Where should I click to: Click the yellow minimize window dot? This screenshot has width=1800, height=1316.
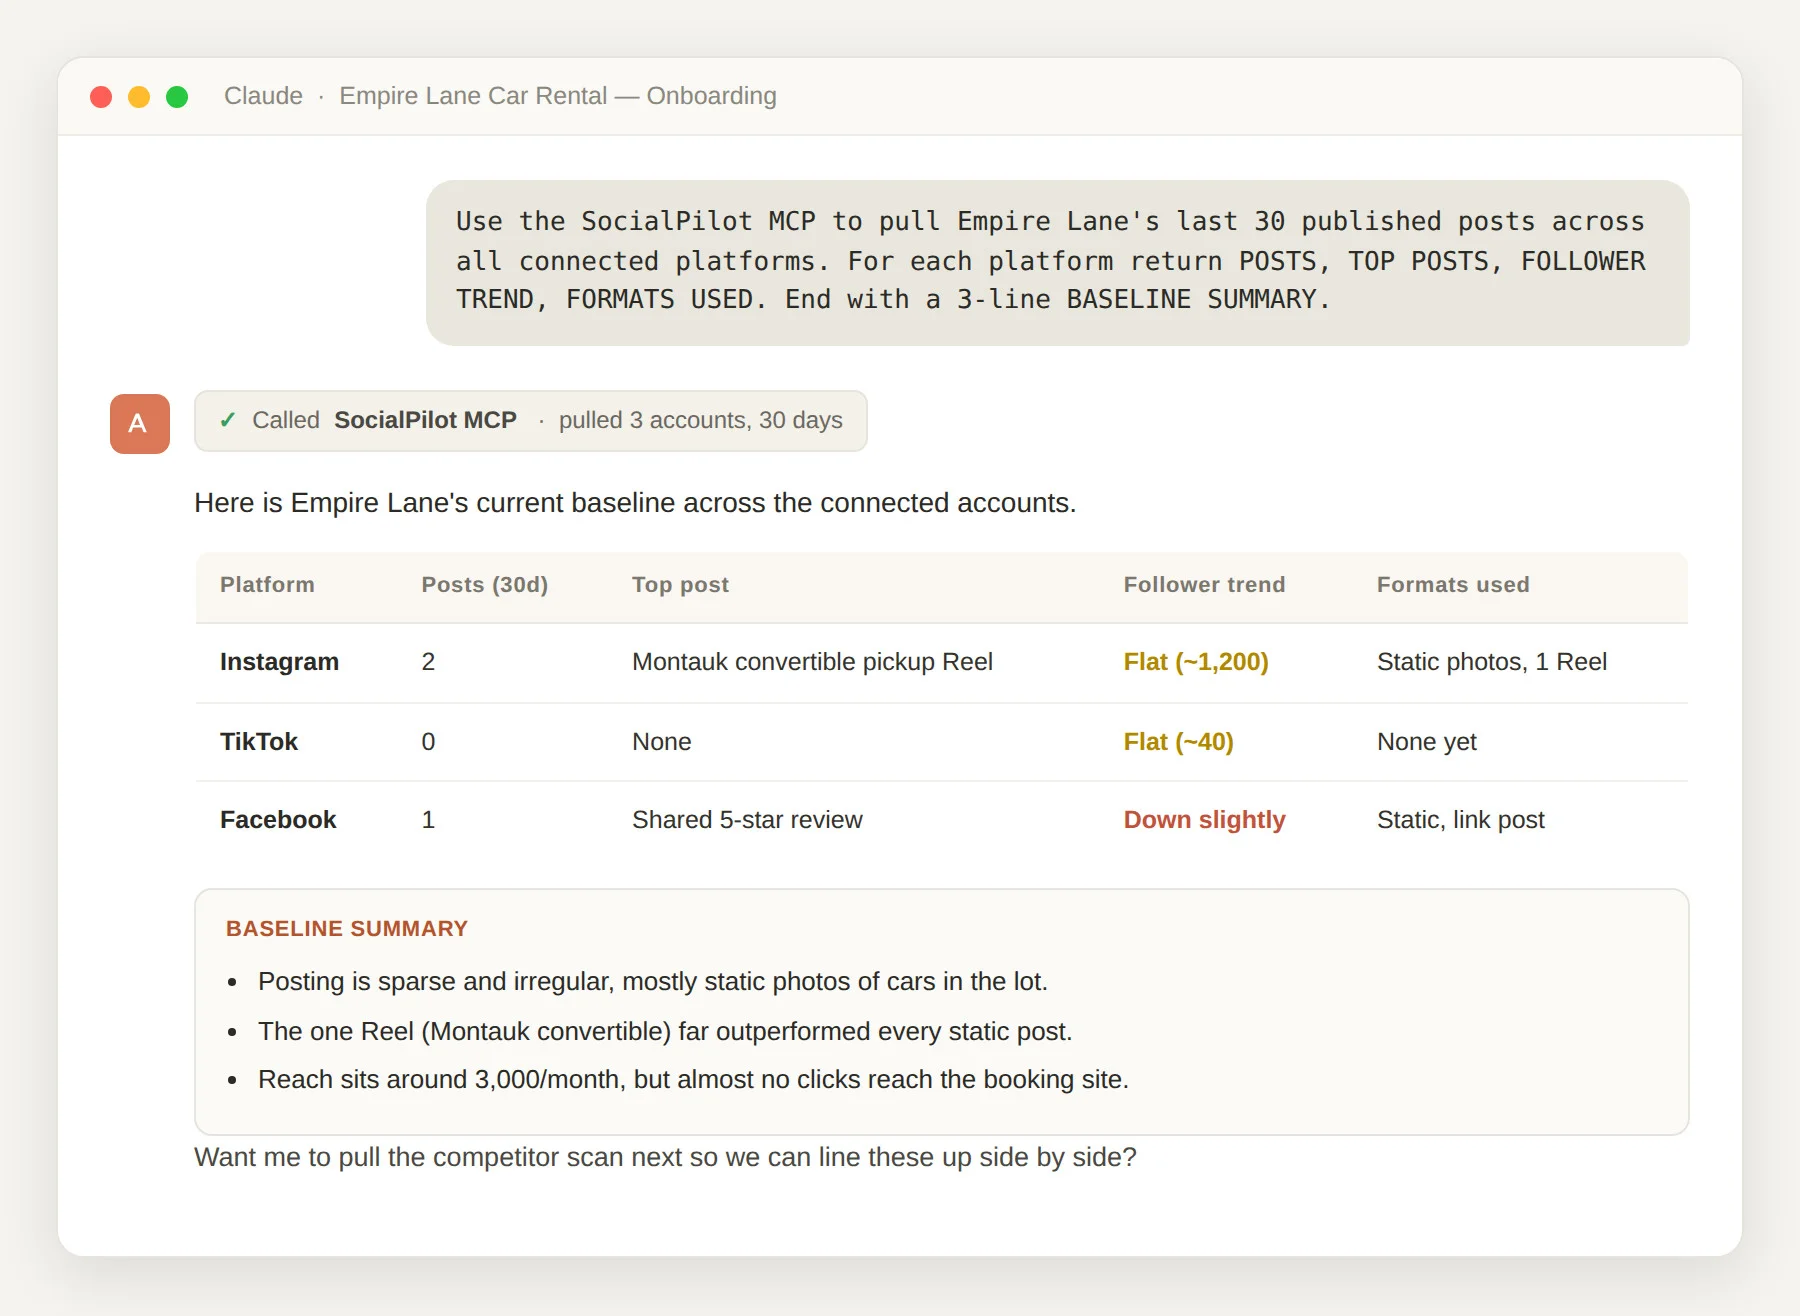[139, 96]
